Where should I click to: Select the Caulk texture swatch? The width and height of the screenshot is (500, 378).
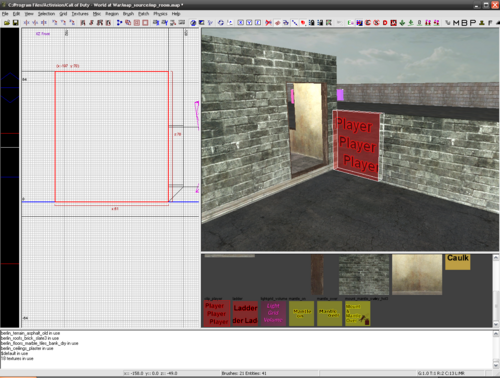tap(458, 262)
